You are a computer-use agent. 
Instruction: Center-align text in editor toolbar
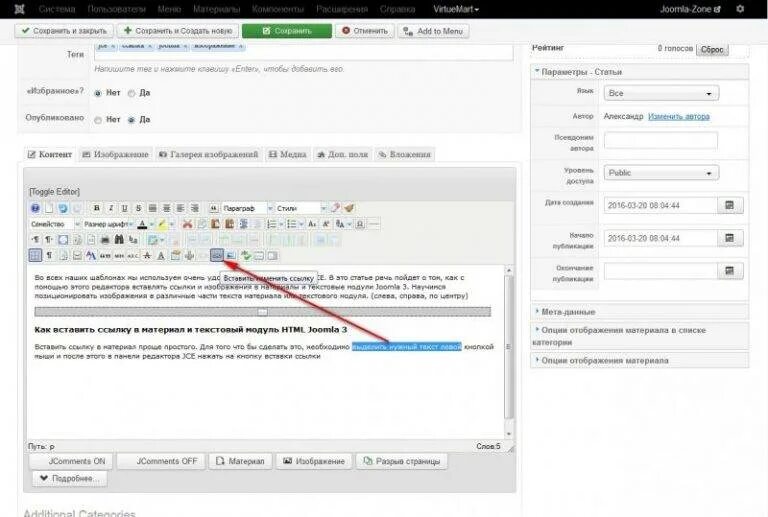pos(167,208)
